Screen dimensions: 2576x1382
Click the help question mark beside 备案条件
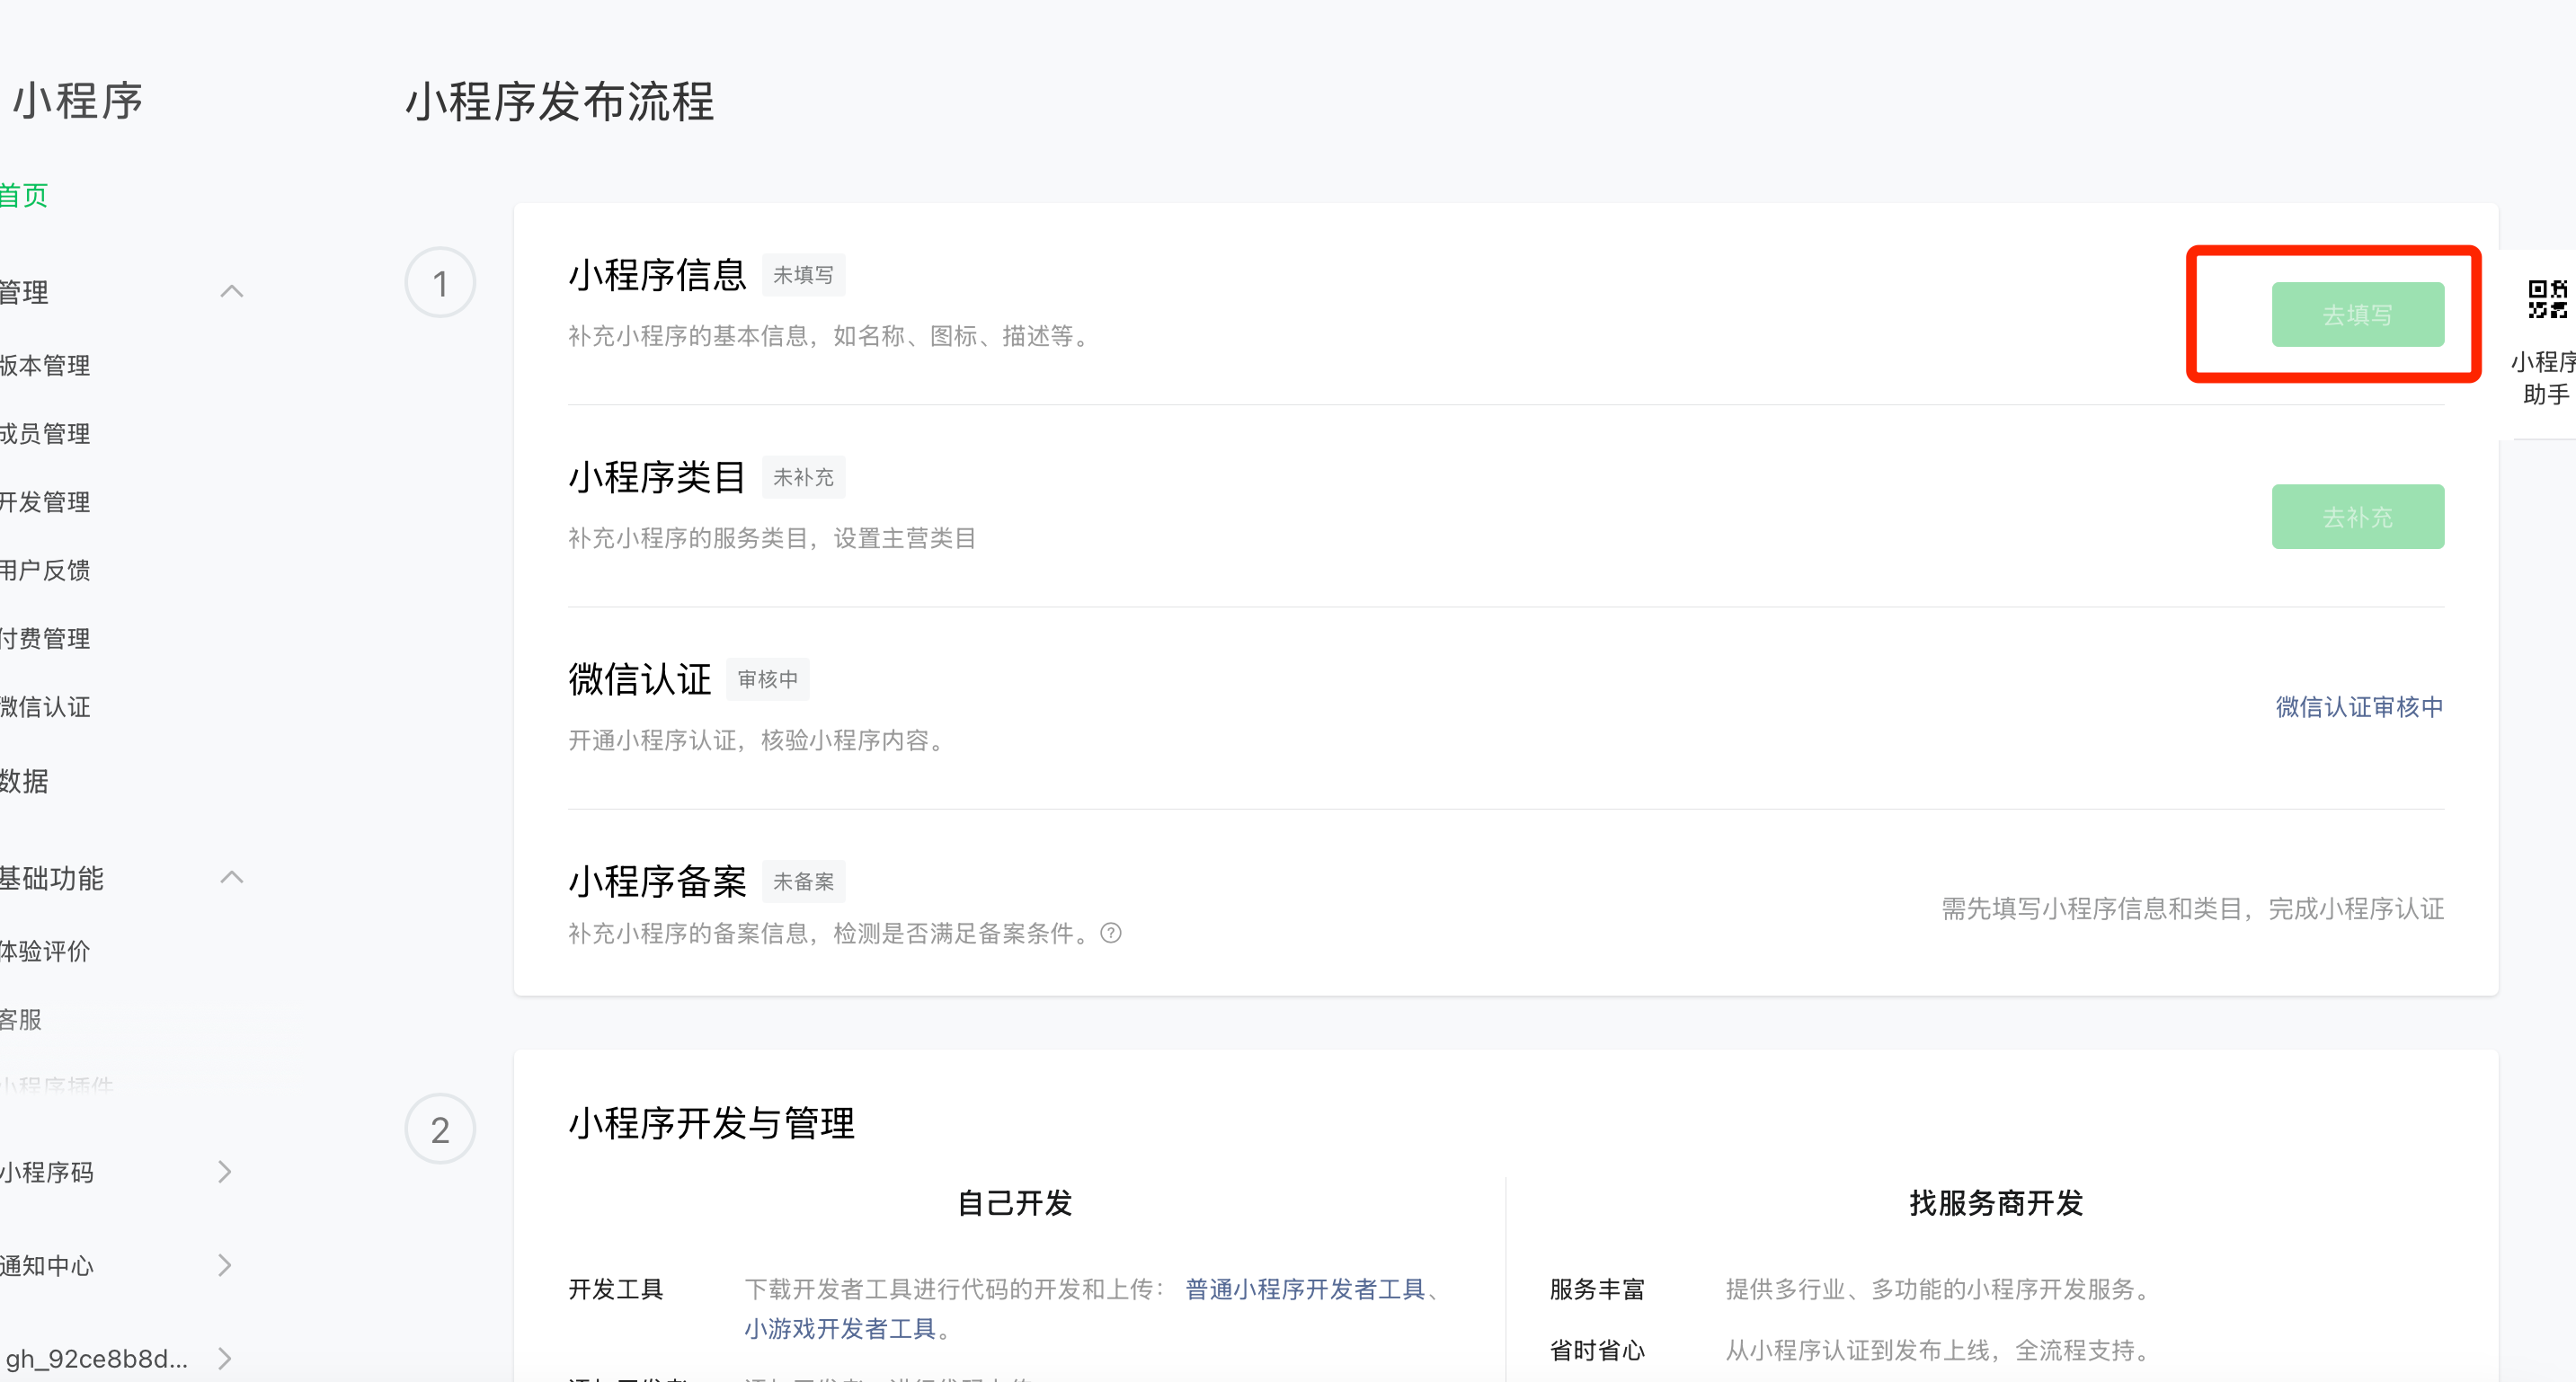tap(1110, 933)
